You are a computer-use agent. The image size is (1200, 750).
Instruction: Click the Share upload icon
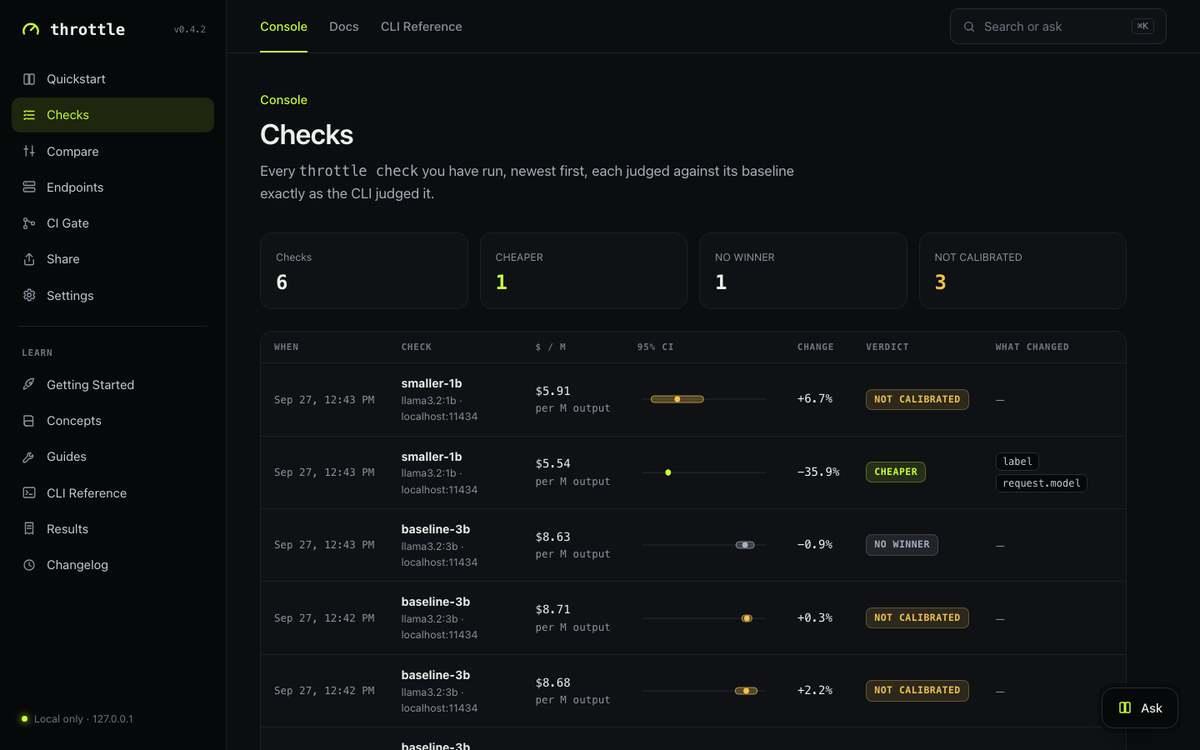coord(29,259)
